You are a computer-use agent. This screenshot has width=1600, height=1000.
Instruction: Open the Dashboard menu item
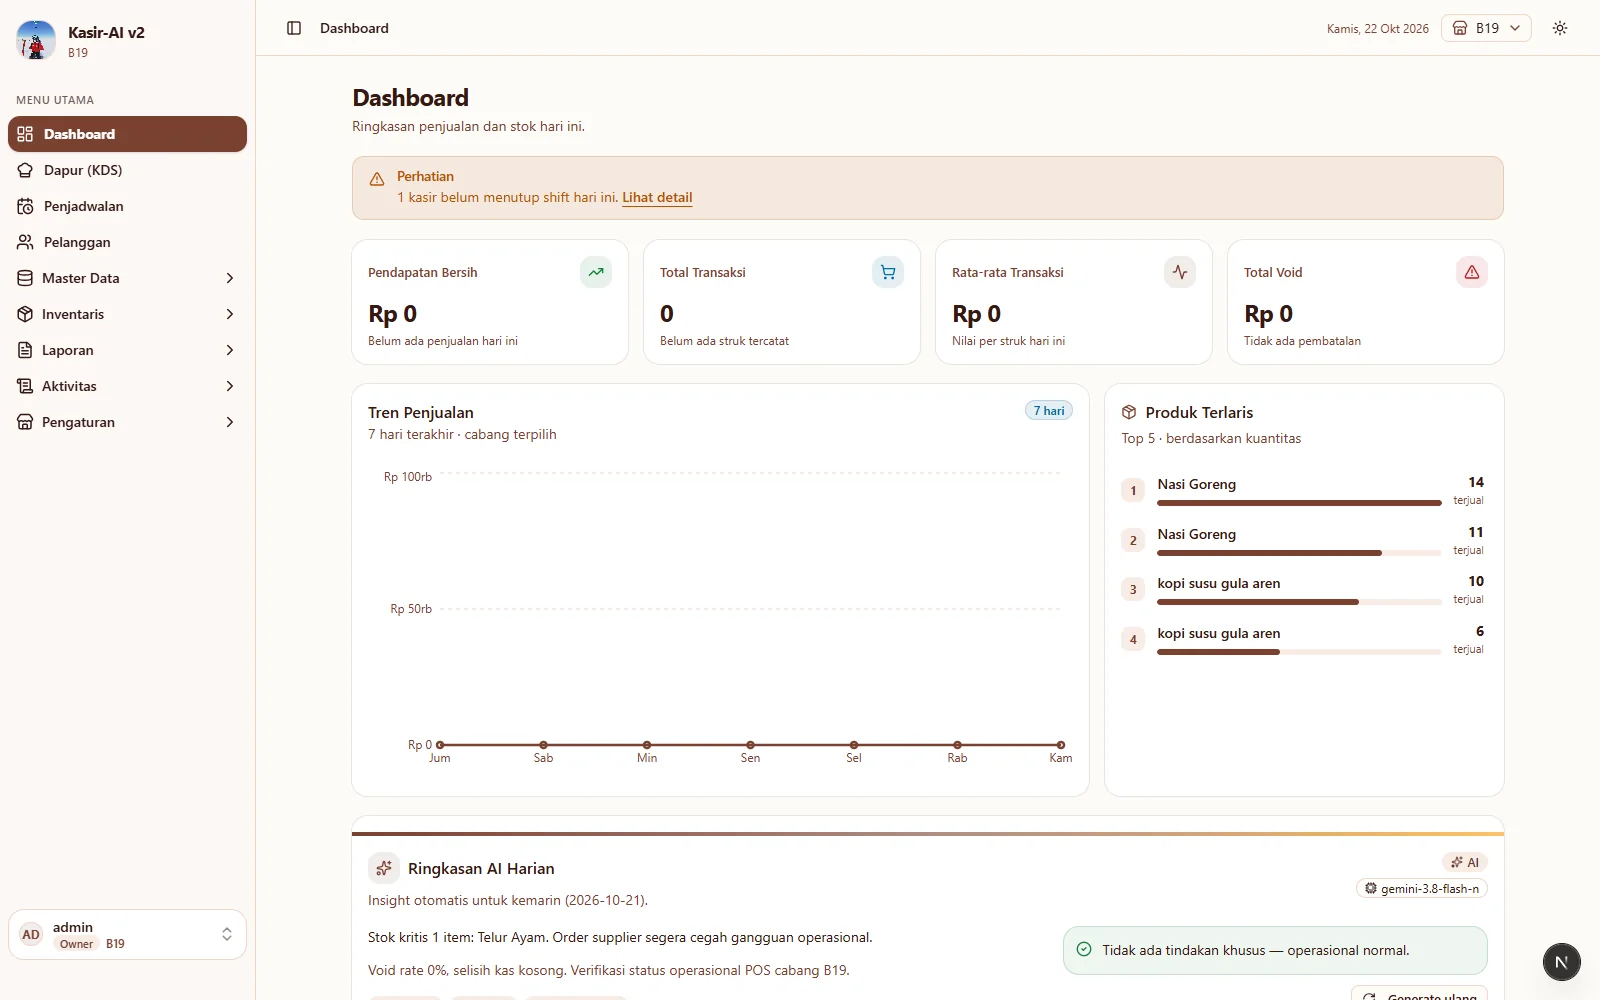tap(127, 134)
